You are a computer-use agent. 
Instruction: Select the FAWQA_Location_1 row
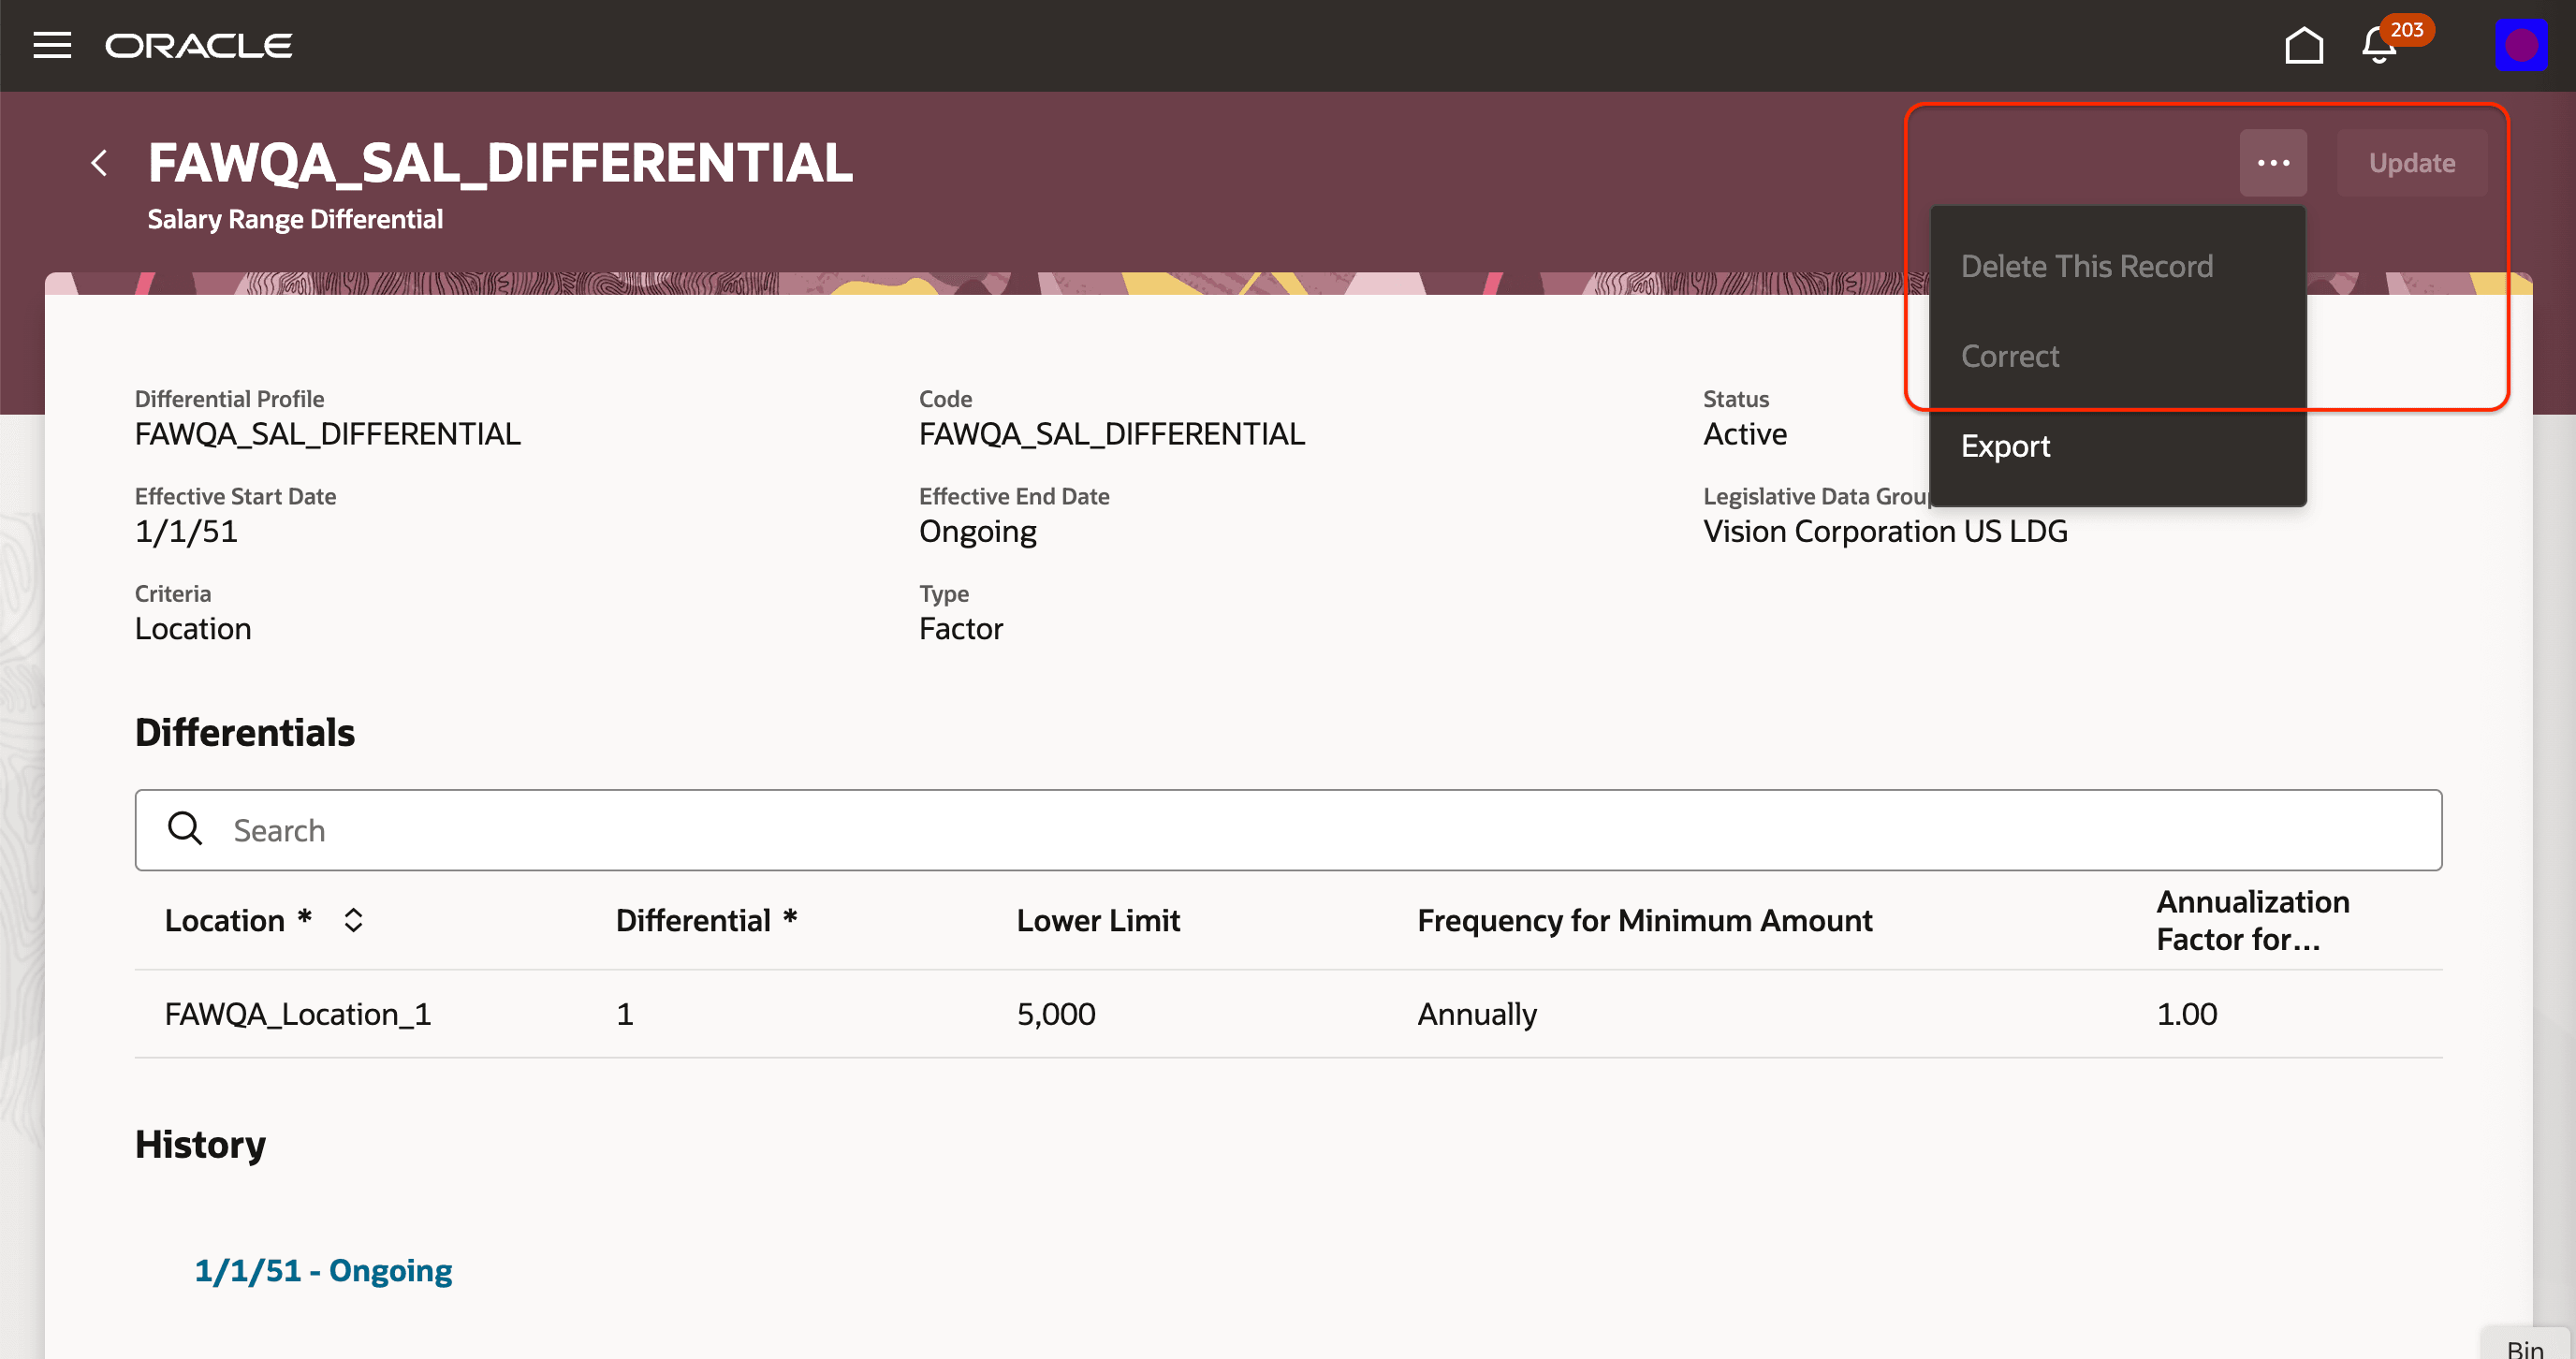[297, 1013]
